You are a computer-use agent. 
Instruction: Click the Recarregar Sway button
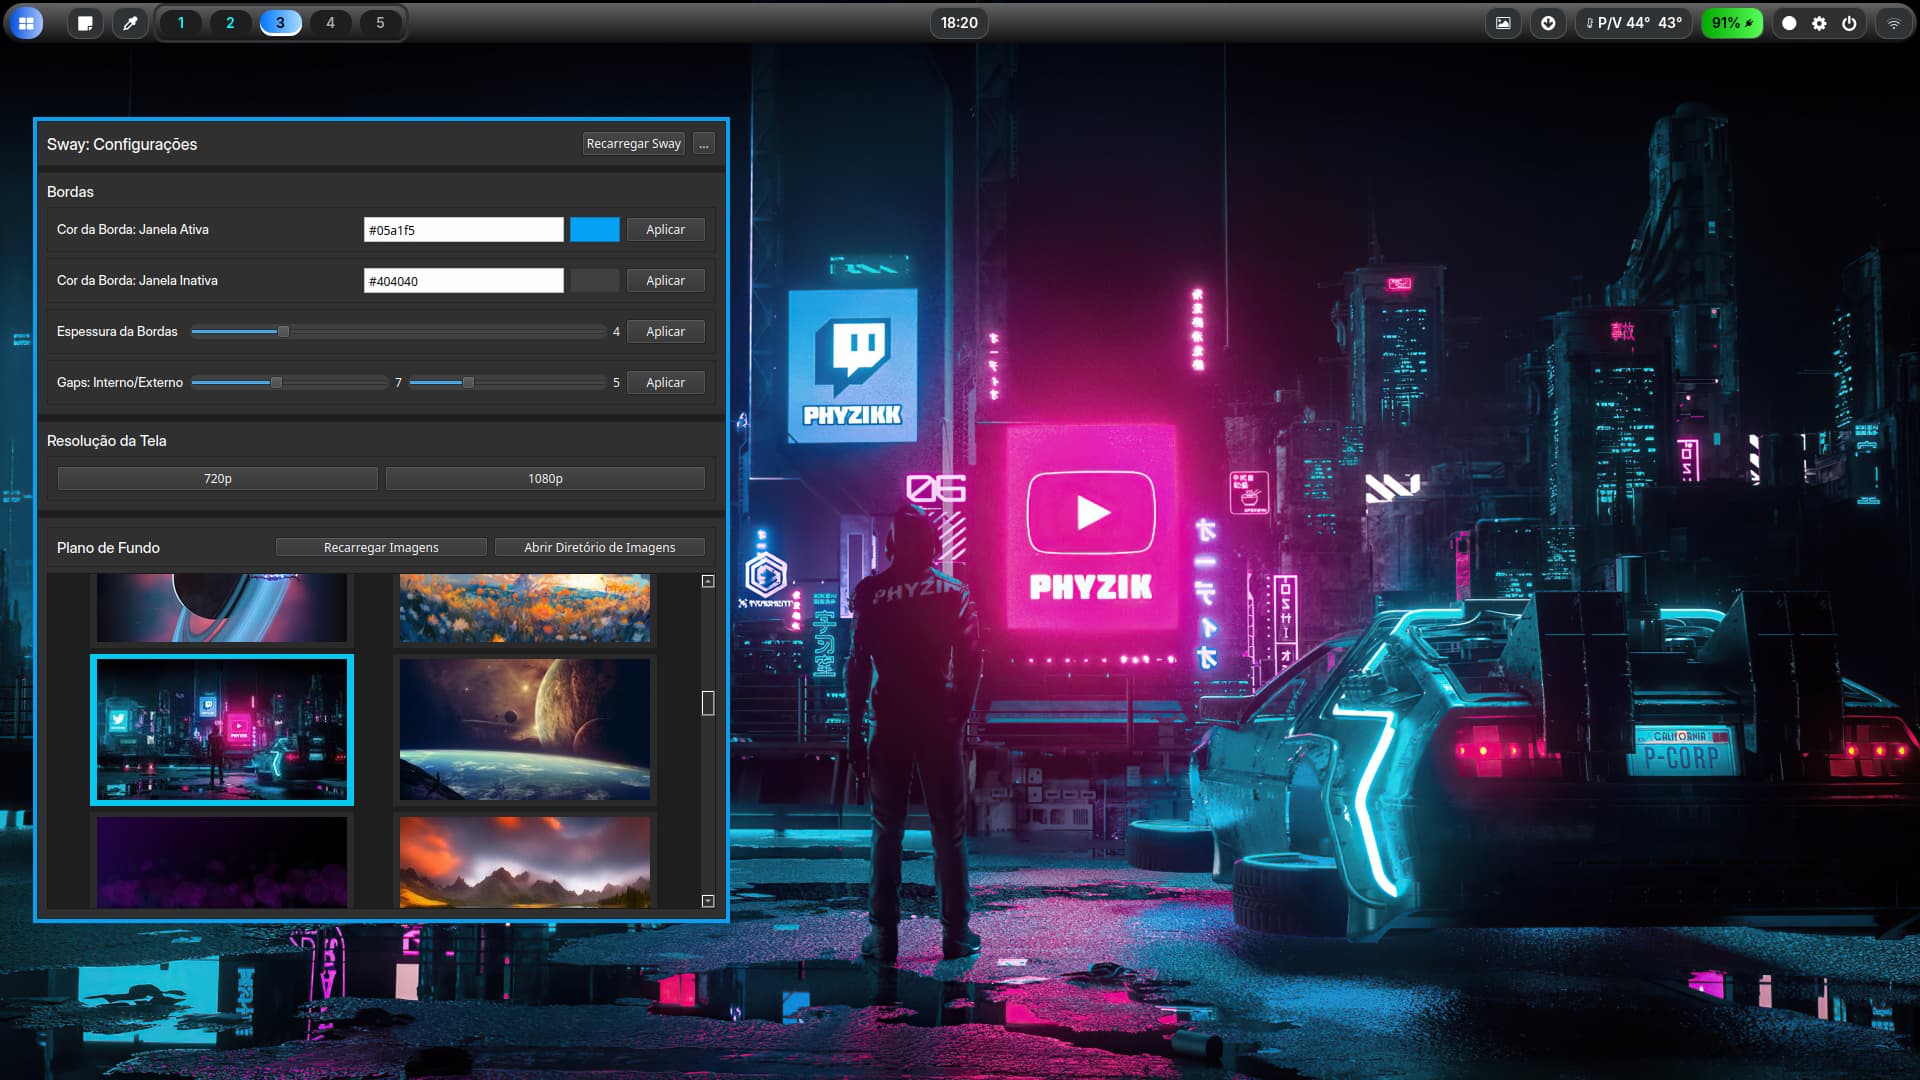pos(634,144)
